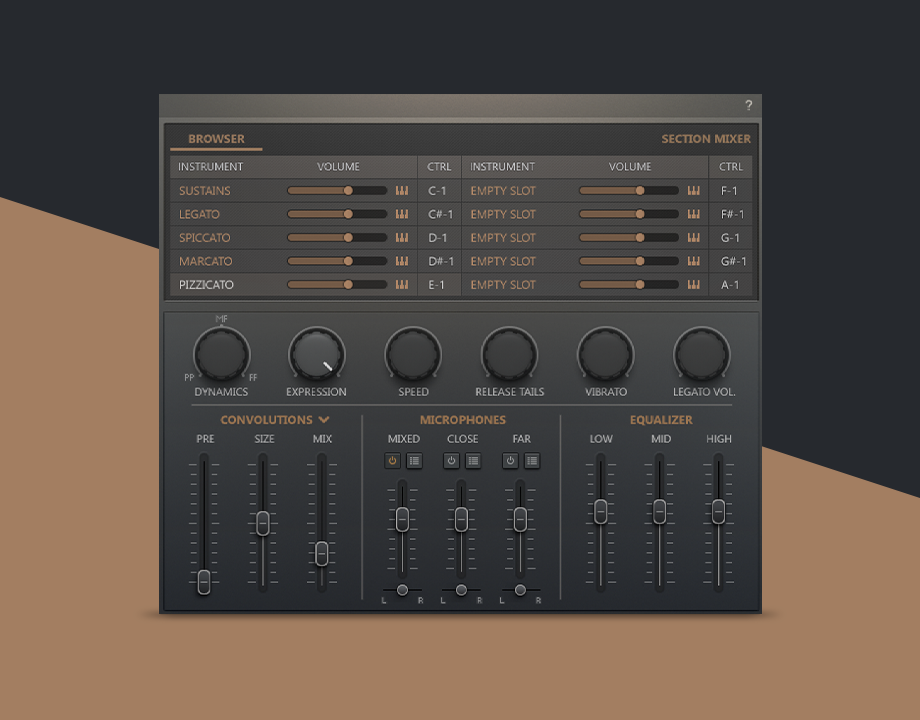This screenshot has height=720, width=920.
Task: Open the Mixed microphone list settings icon
Action: pos(414,461)
